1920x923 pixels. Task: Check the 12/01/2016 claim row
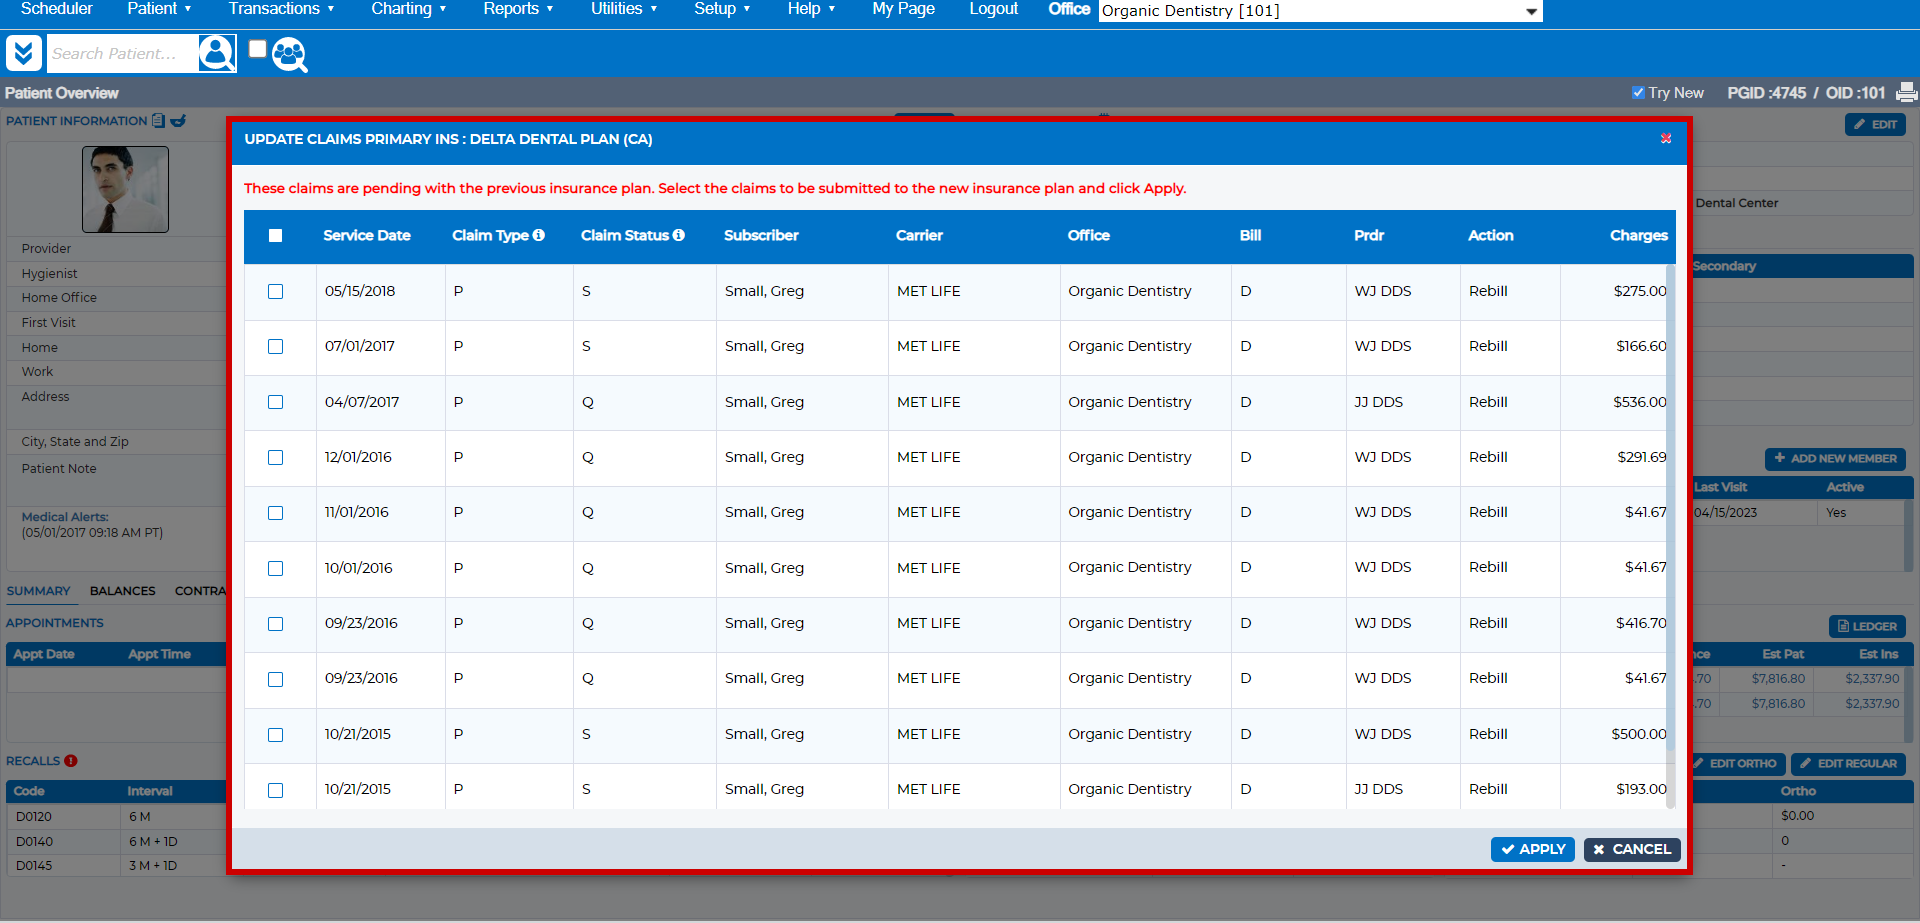pos(276,458)
